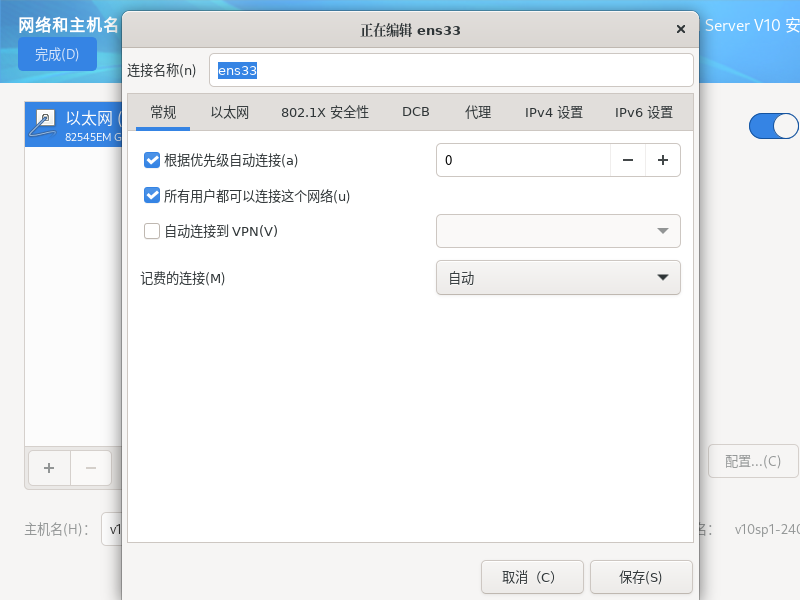Click the increment plus on the priority stepper
Image resolution: width=800 pixels, height=600 pixels.
click(x=663, y=159)
